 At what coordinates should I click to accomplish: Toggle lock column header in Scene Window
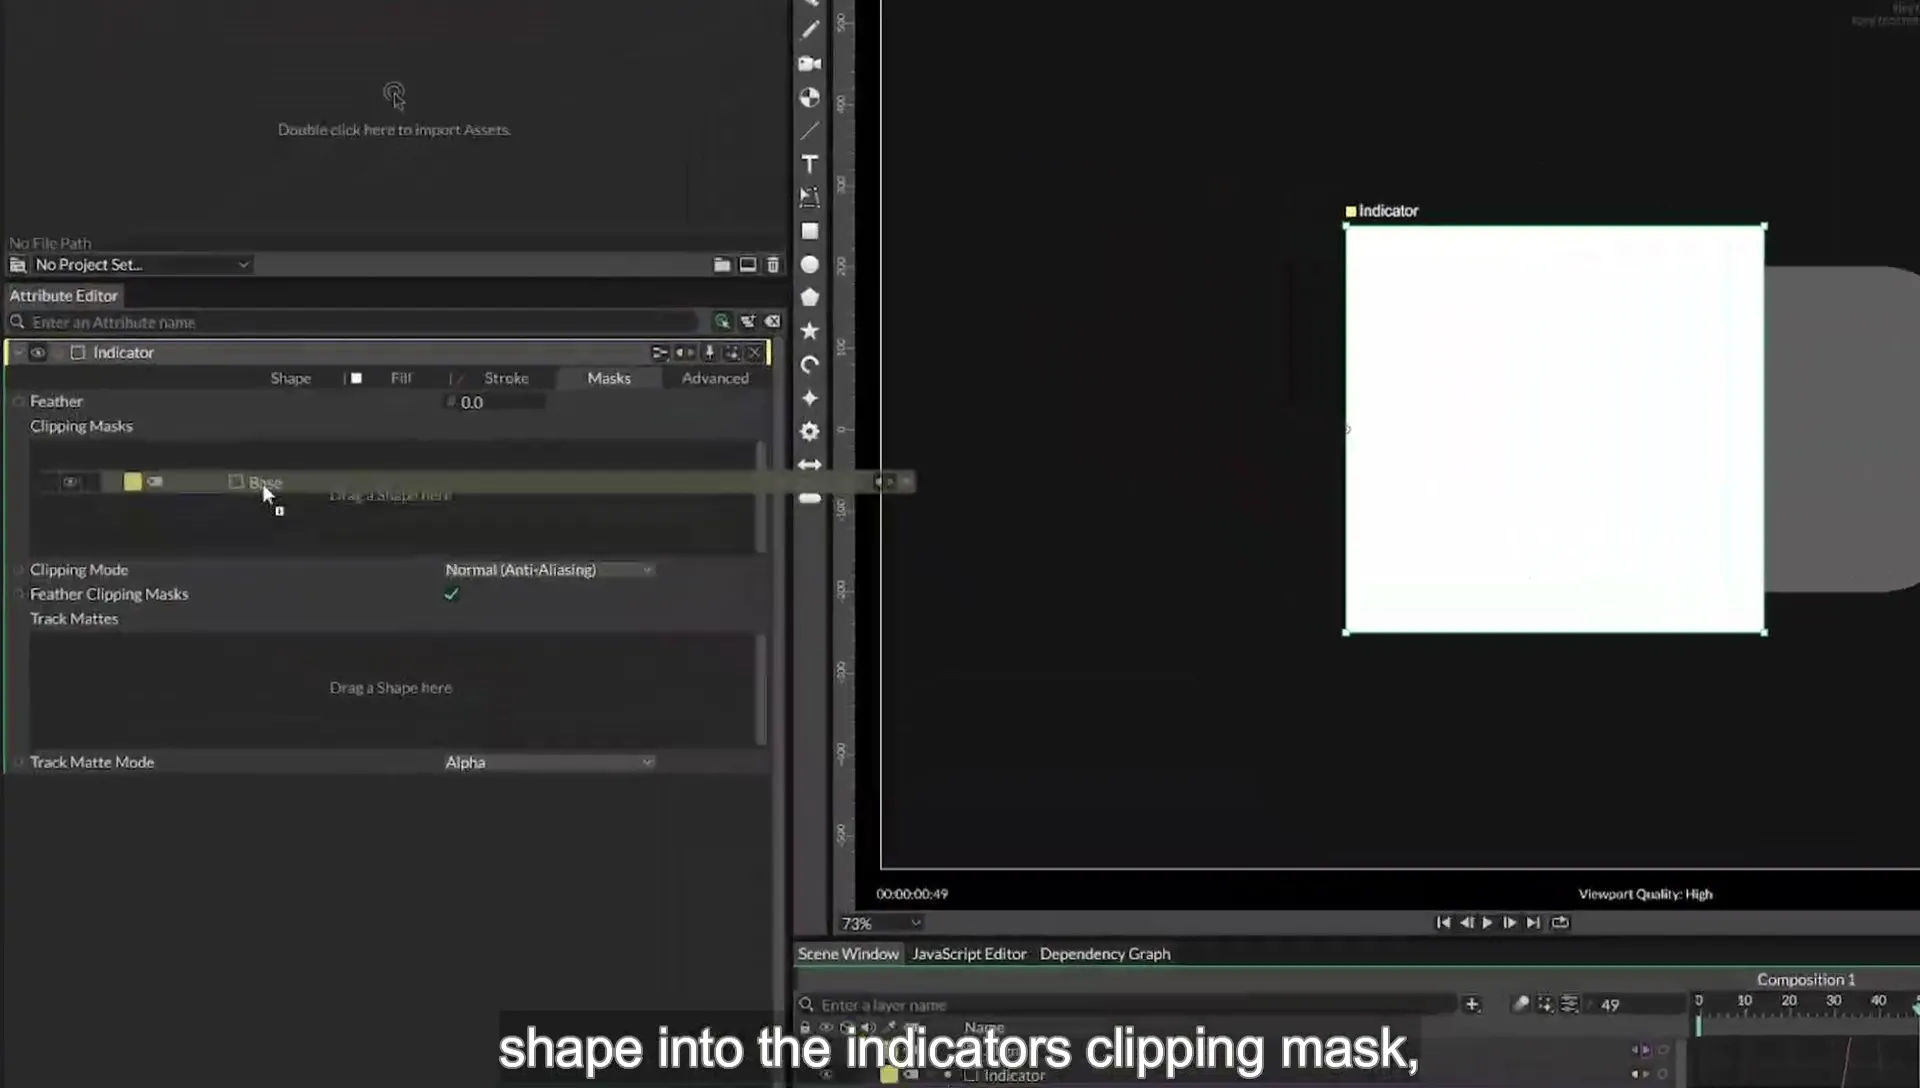click(805, 1027)
